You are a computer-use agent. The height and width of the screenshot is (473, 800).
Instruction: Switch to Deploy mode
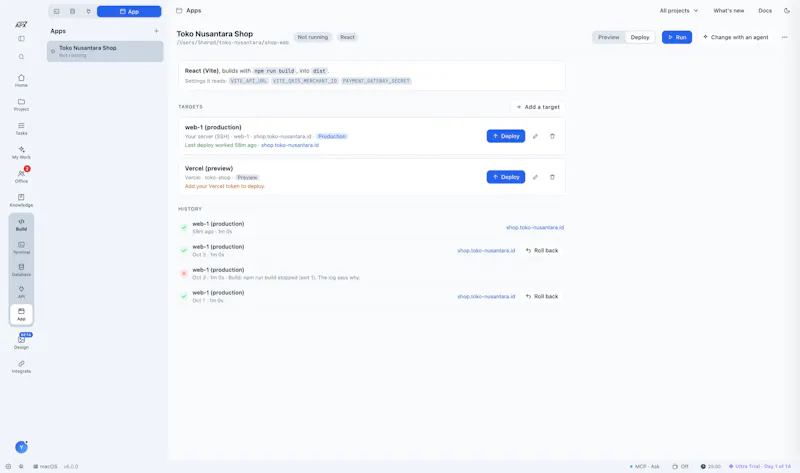point(640,37)
